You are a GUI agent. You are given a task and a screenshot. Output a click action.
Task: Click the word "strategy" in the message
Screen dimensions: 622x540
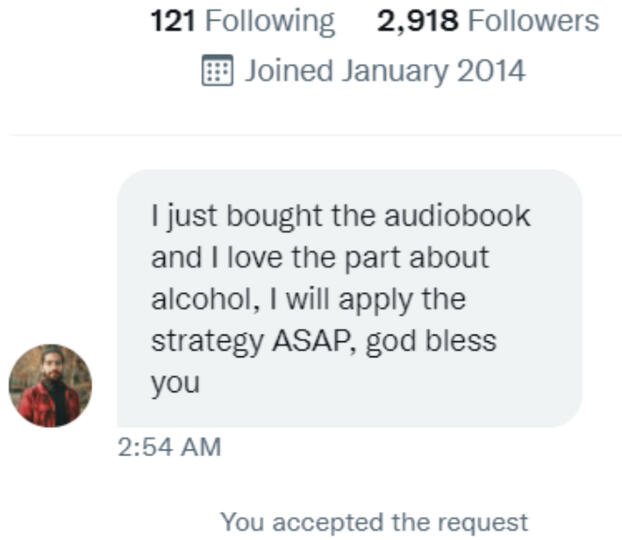(x=206, y=340)
